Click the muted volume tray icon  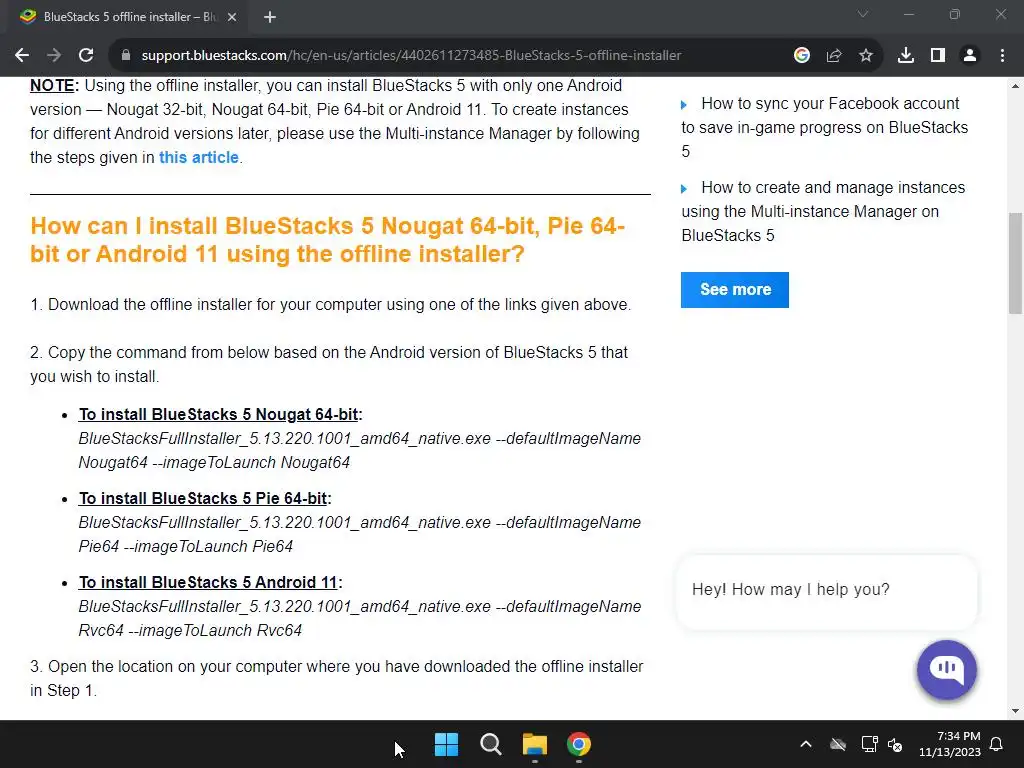(x=895, y=744)
